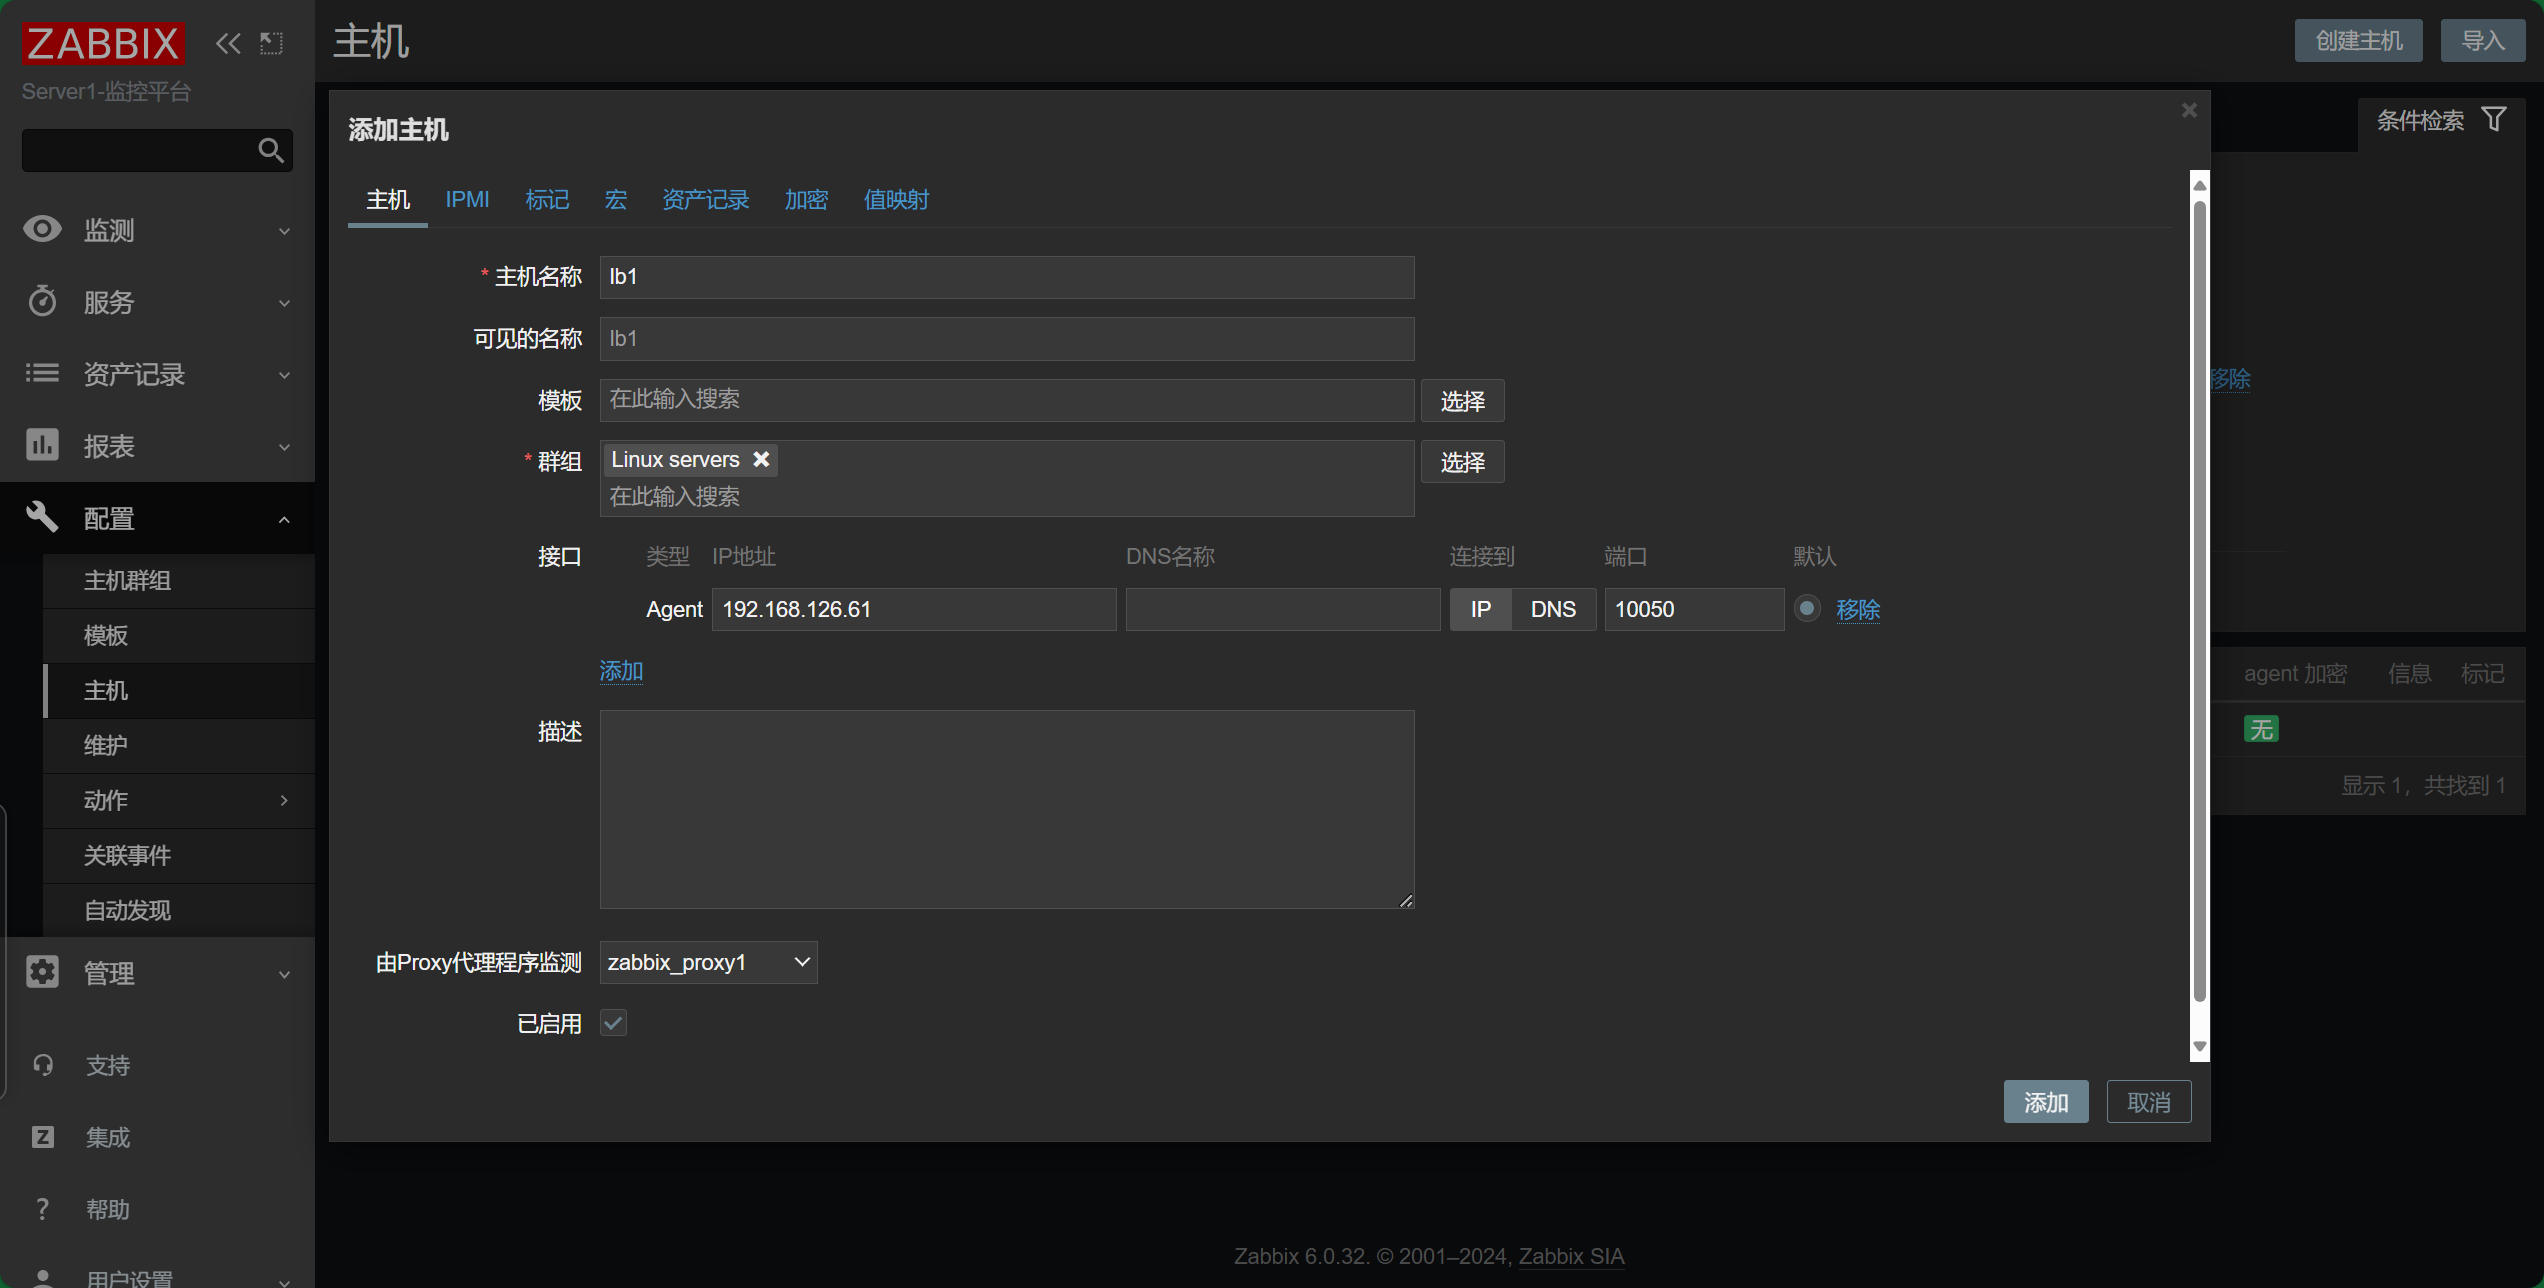The width and height of the screenshot is (2544, 1288).
Task: Click the 移除 link for Agent interface
Action: [1858, 609]
